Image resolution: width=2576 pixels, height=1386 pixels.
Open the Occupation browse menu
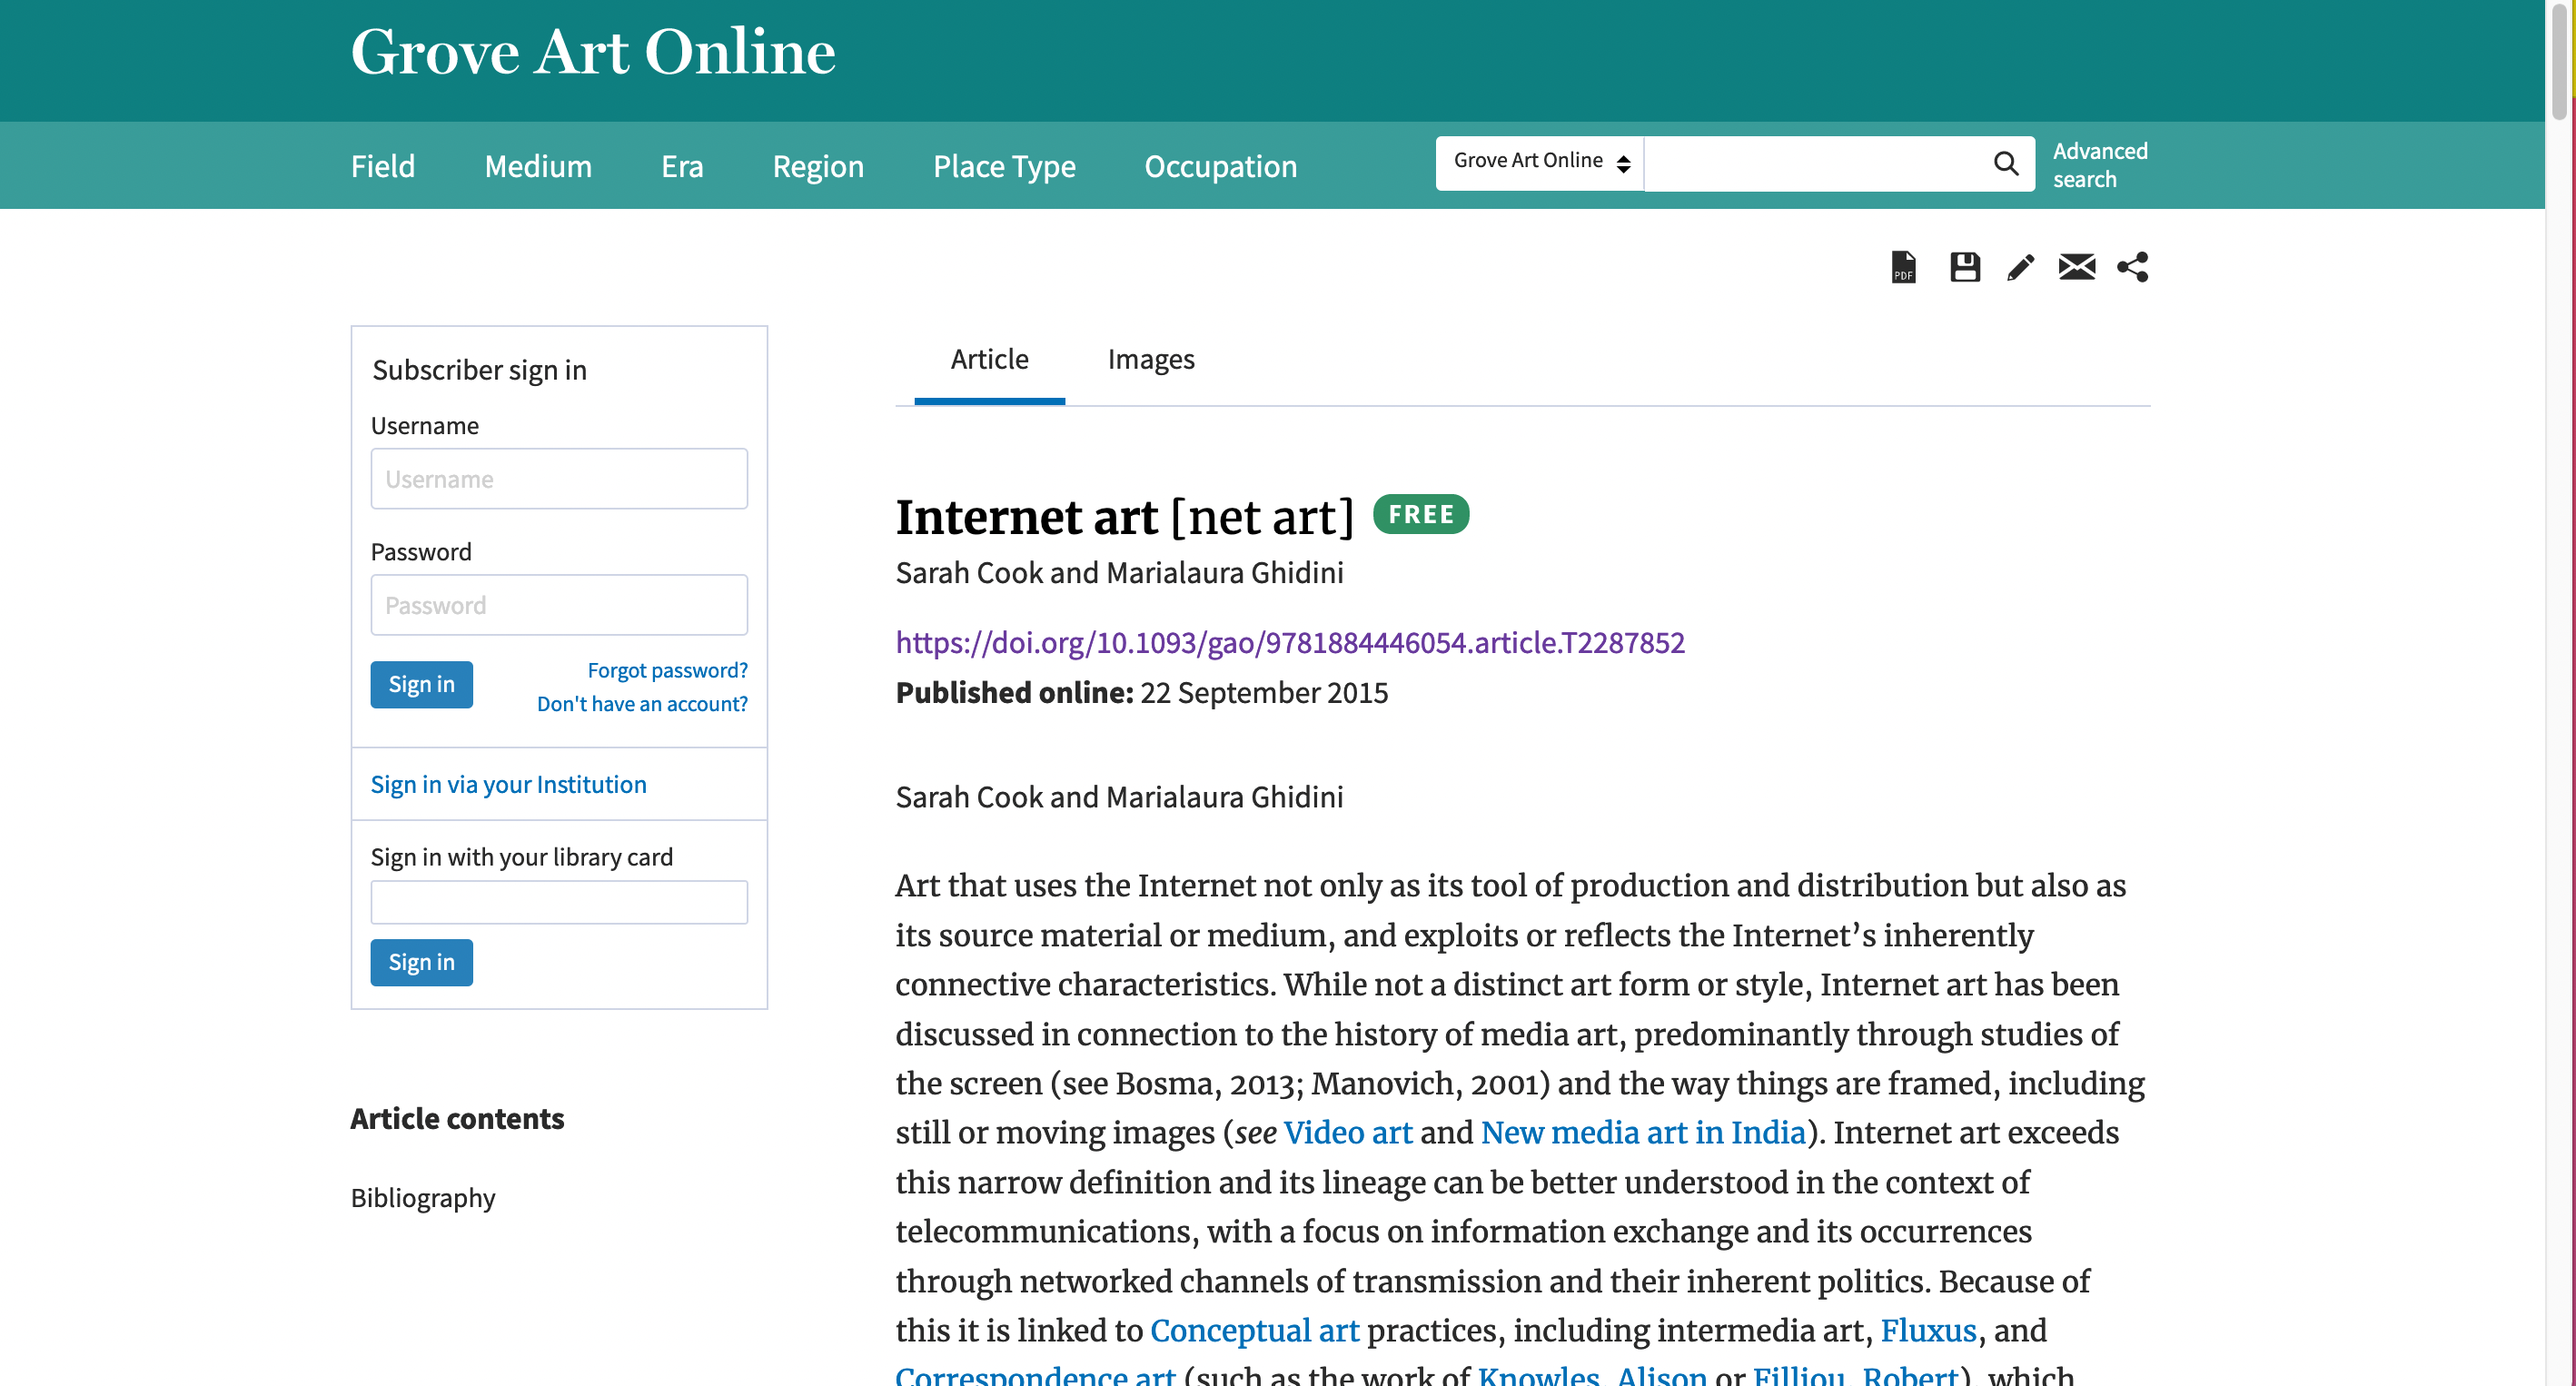(1220, 166)
